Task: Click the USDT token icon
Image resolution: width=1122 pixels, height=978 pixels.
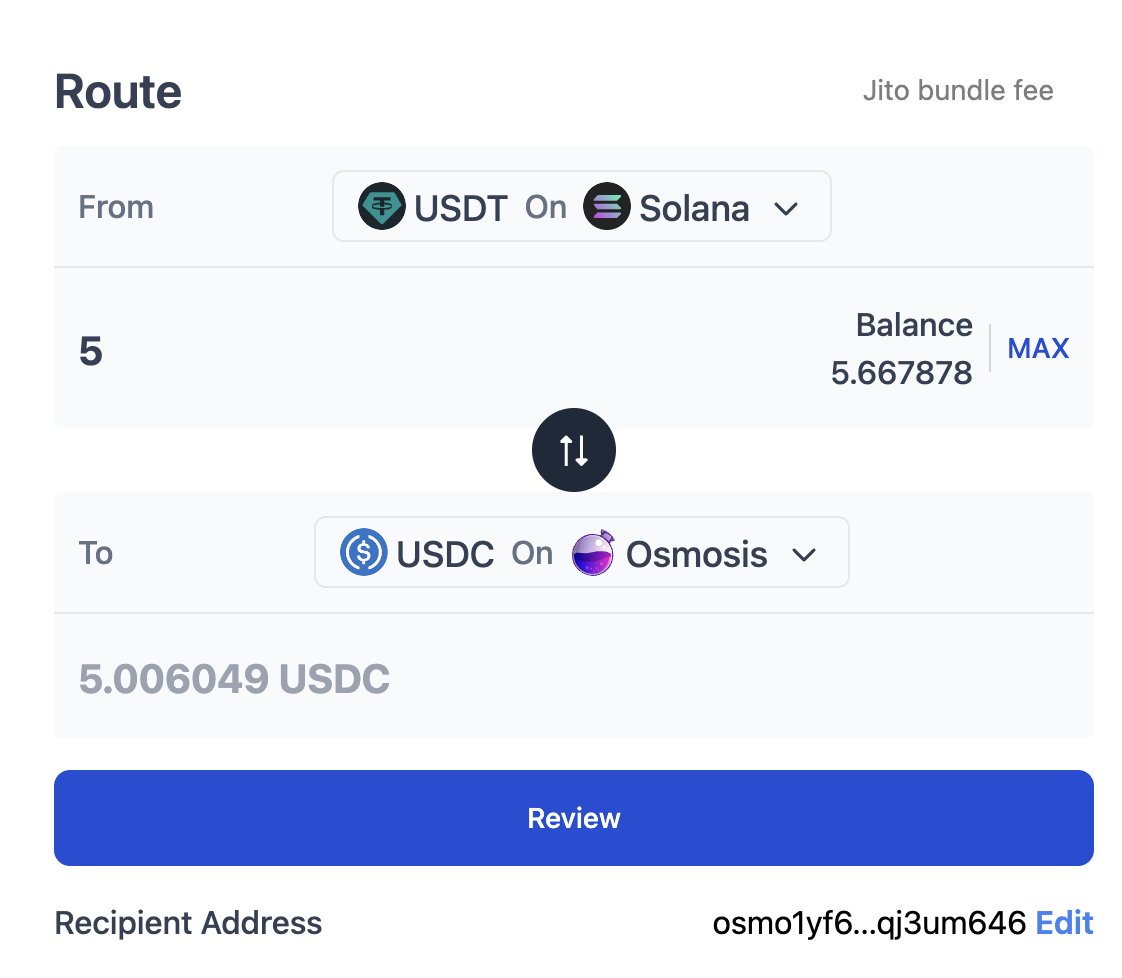Action: pyautogui.click(x=381, y=206)
